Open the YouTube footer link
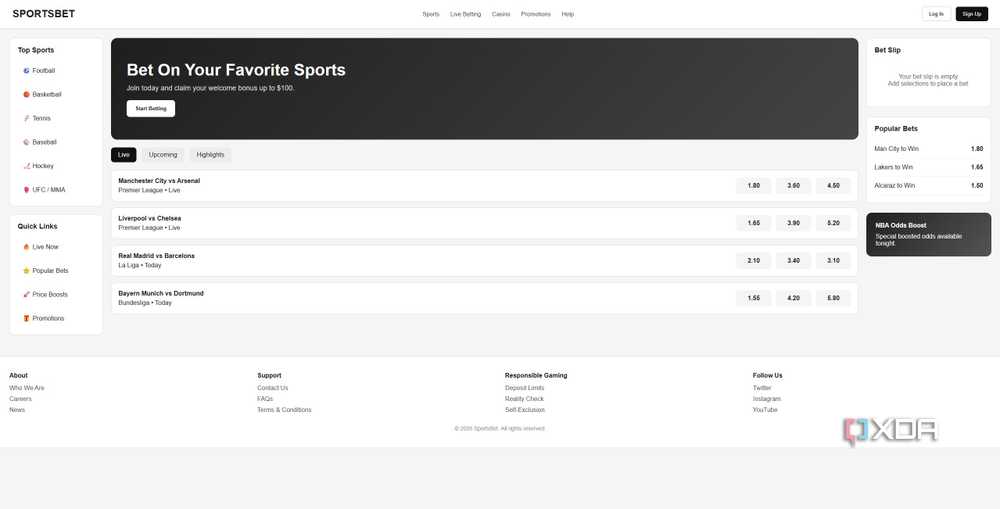The image size is (1000, 509). pos(765,409)
